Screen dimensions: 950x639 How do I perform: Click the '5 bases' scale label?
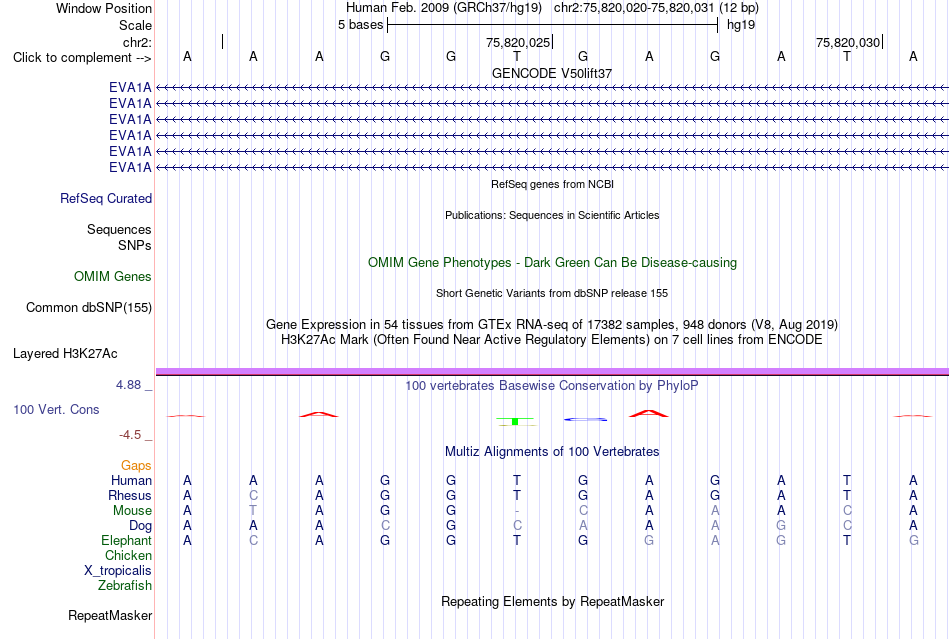360,25
